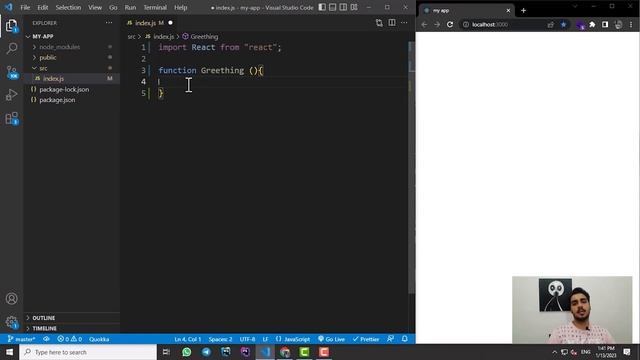Image resolution: width=640 pixels, height=360 pixels.
Task: Bookmark this page star icon
Action: pos(563,24)
